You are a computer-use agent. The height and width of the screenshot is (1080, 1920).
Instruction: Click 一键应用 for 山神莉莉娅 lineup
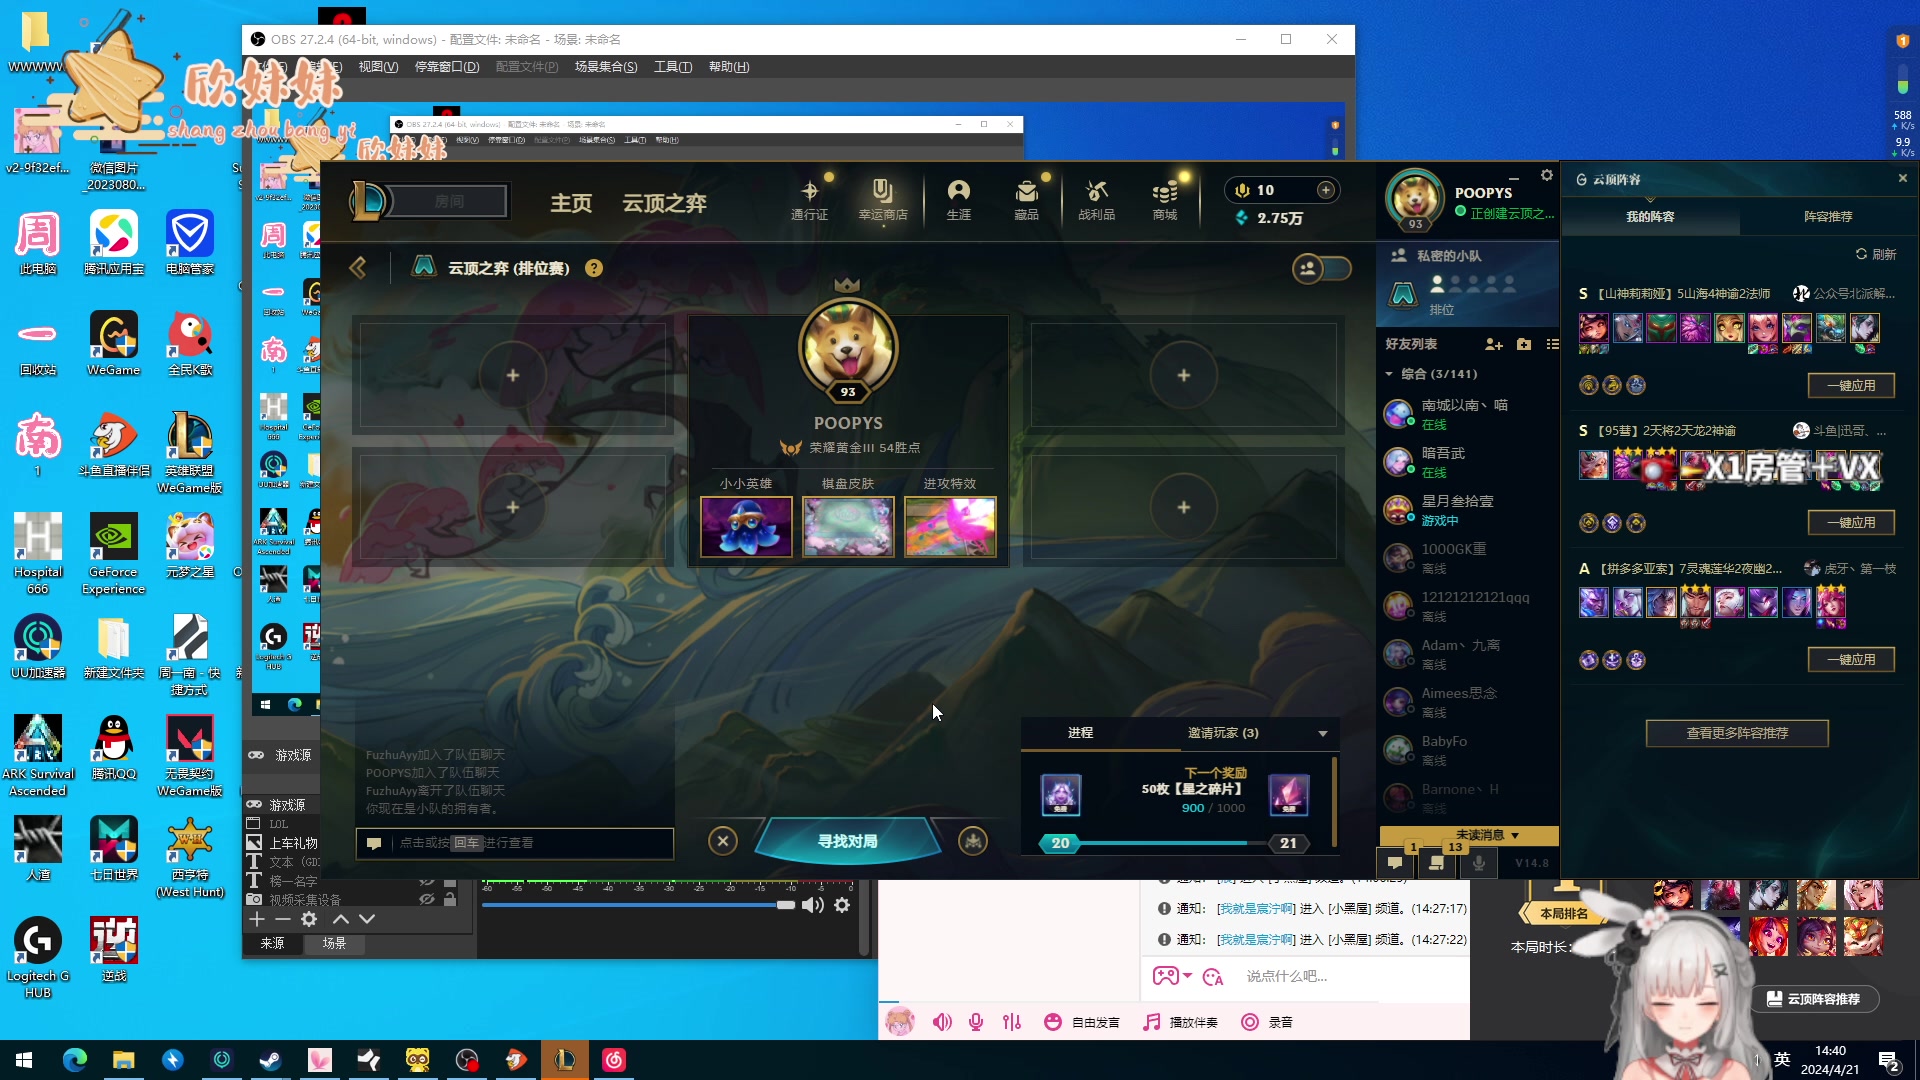pyautogui.click(x=1851, y=385)
